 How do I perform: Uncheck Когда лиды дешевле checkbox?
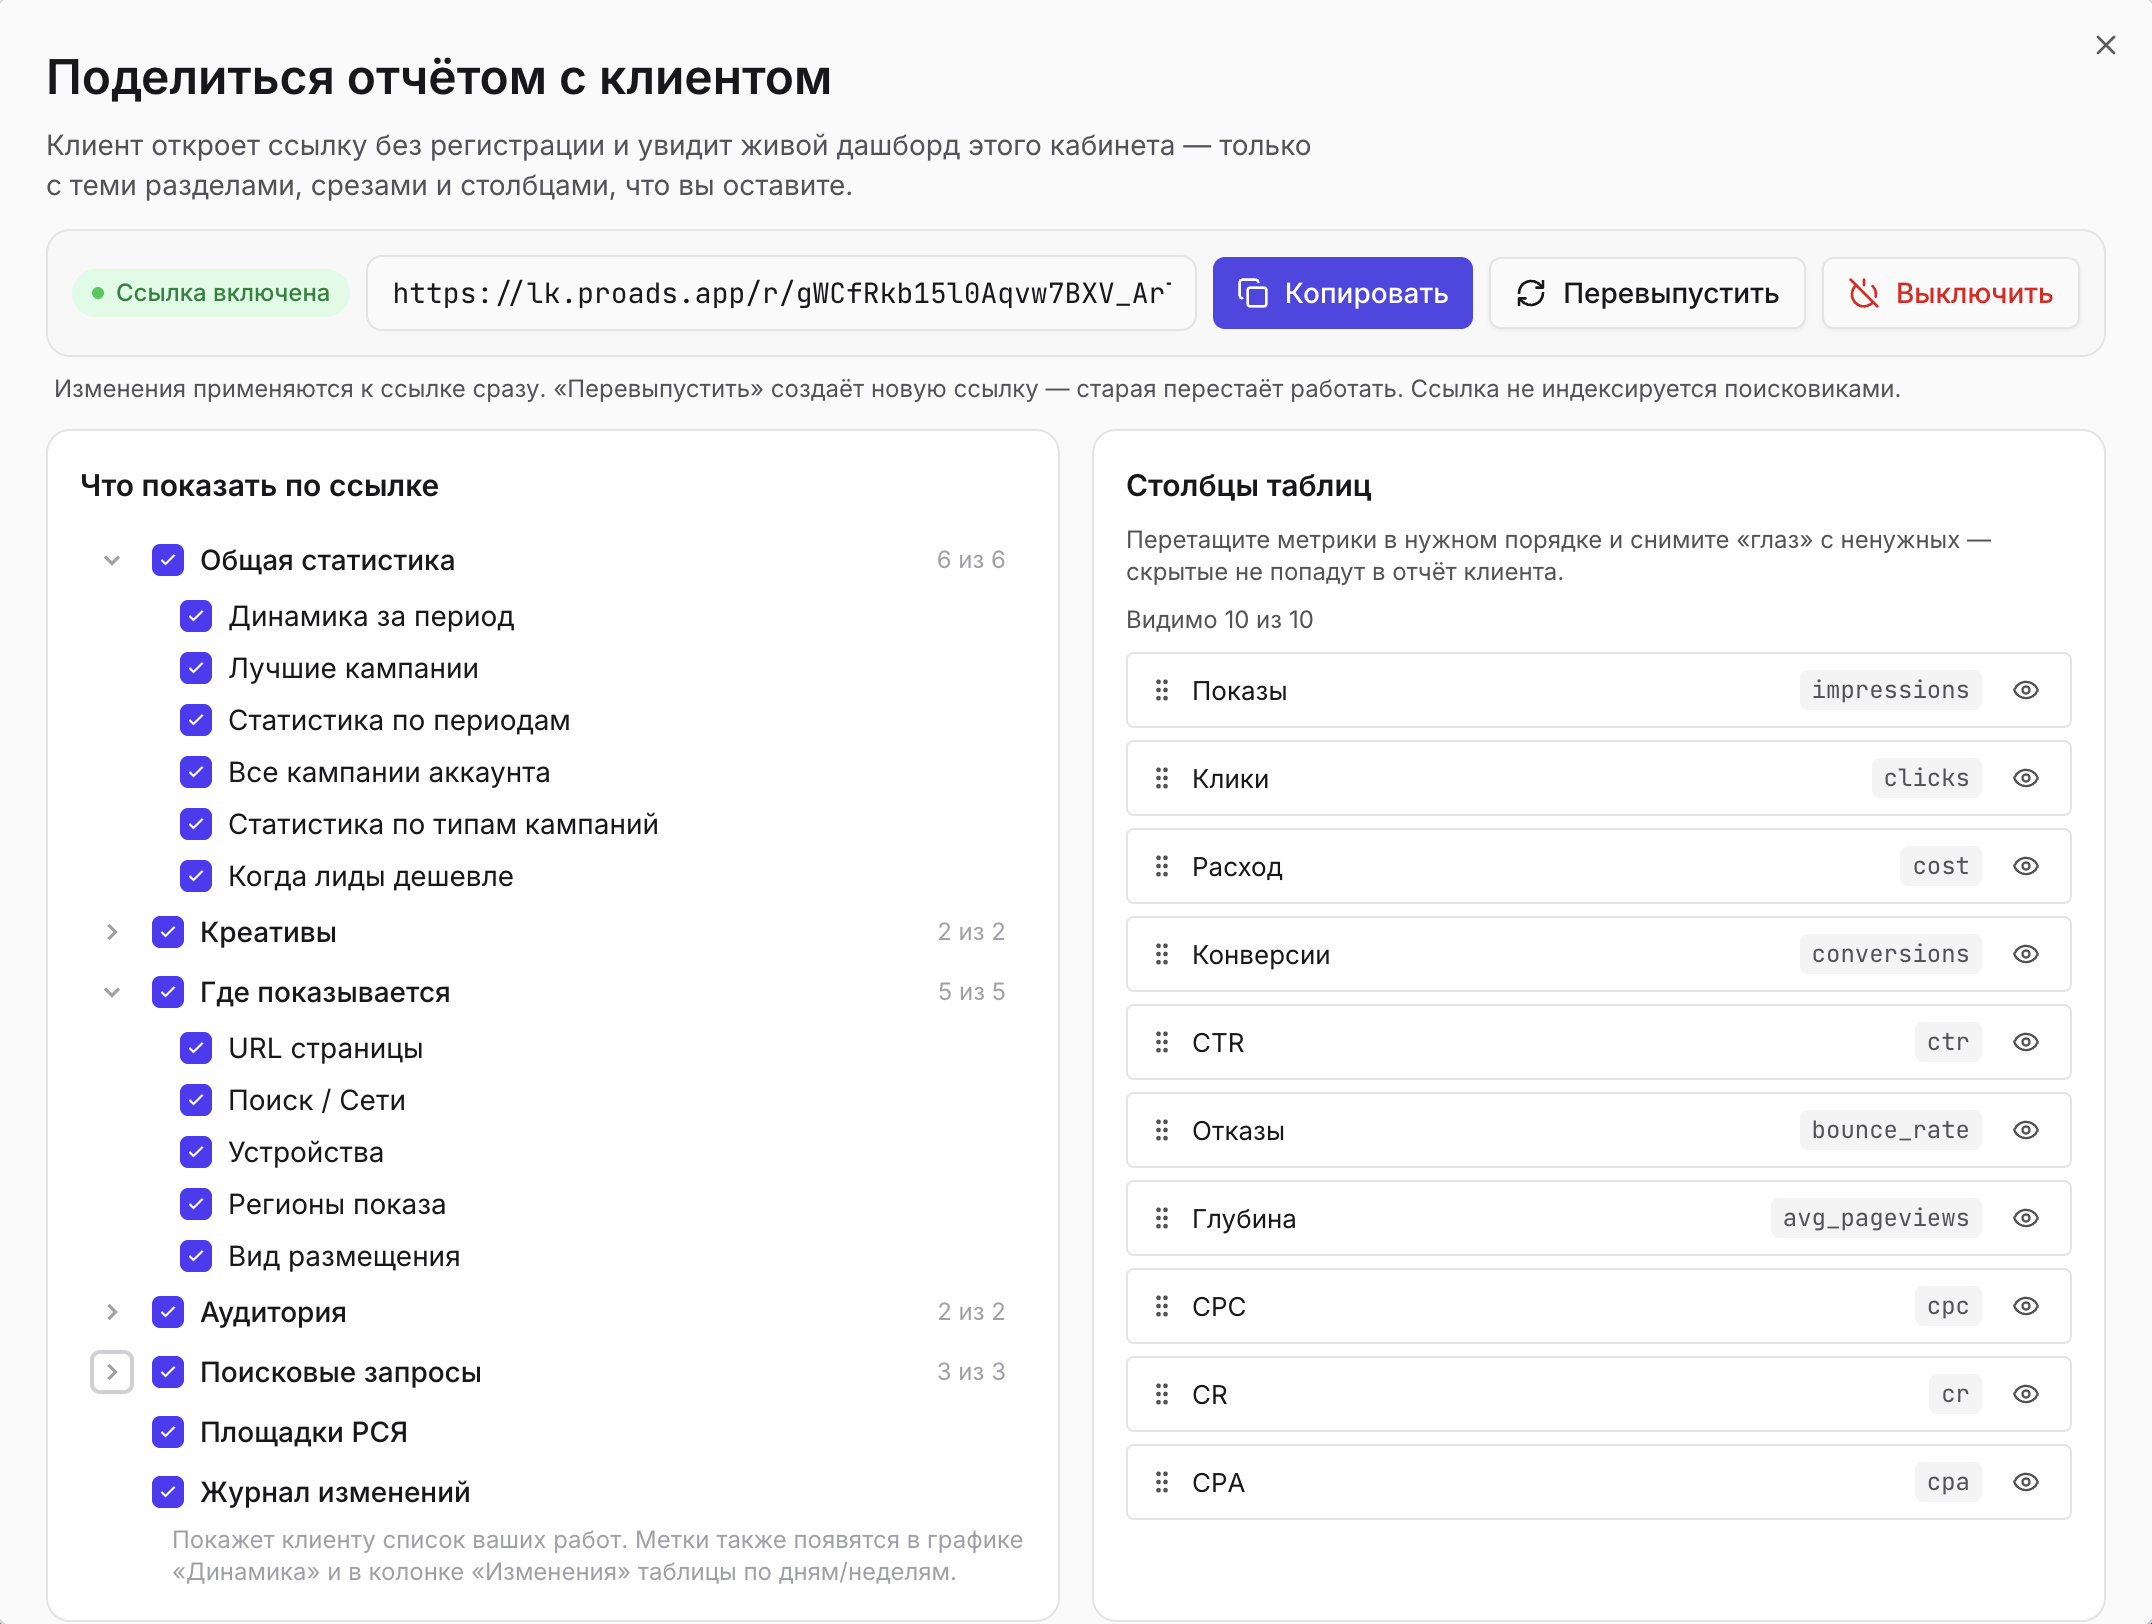click(x=196, y=876)
